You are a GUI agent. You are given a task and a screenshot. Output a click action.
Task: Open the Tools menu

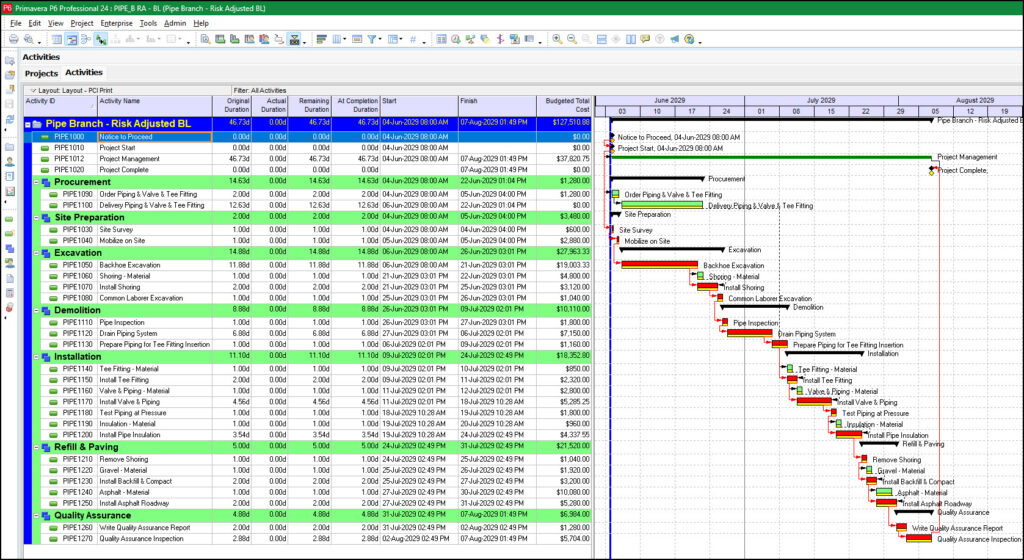click(148, 23)
